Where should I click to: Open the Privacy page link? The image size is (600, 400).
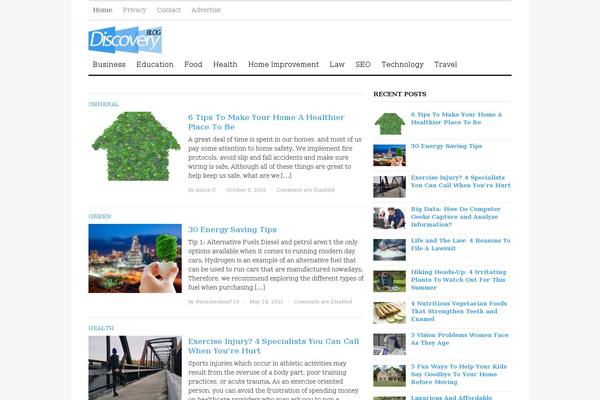(x=134, y=10)
